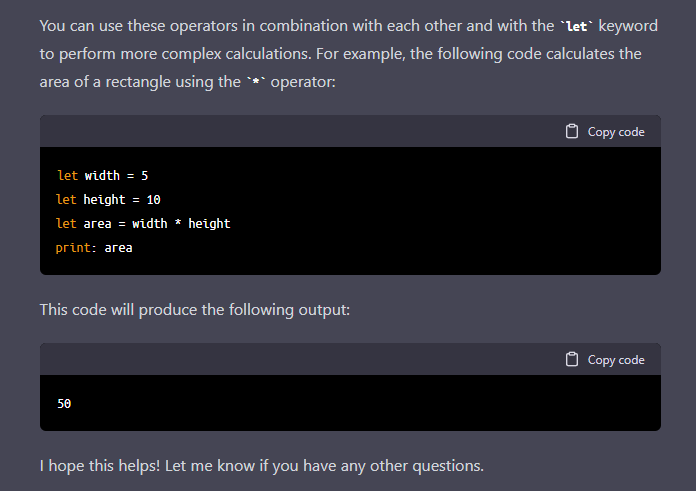Click the clipboard icon above the 50 output
The image size is (696, 491).
572,359
